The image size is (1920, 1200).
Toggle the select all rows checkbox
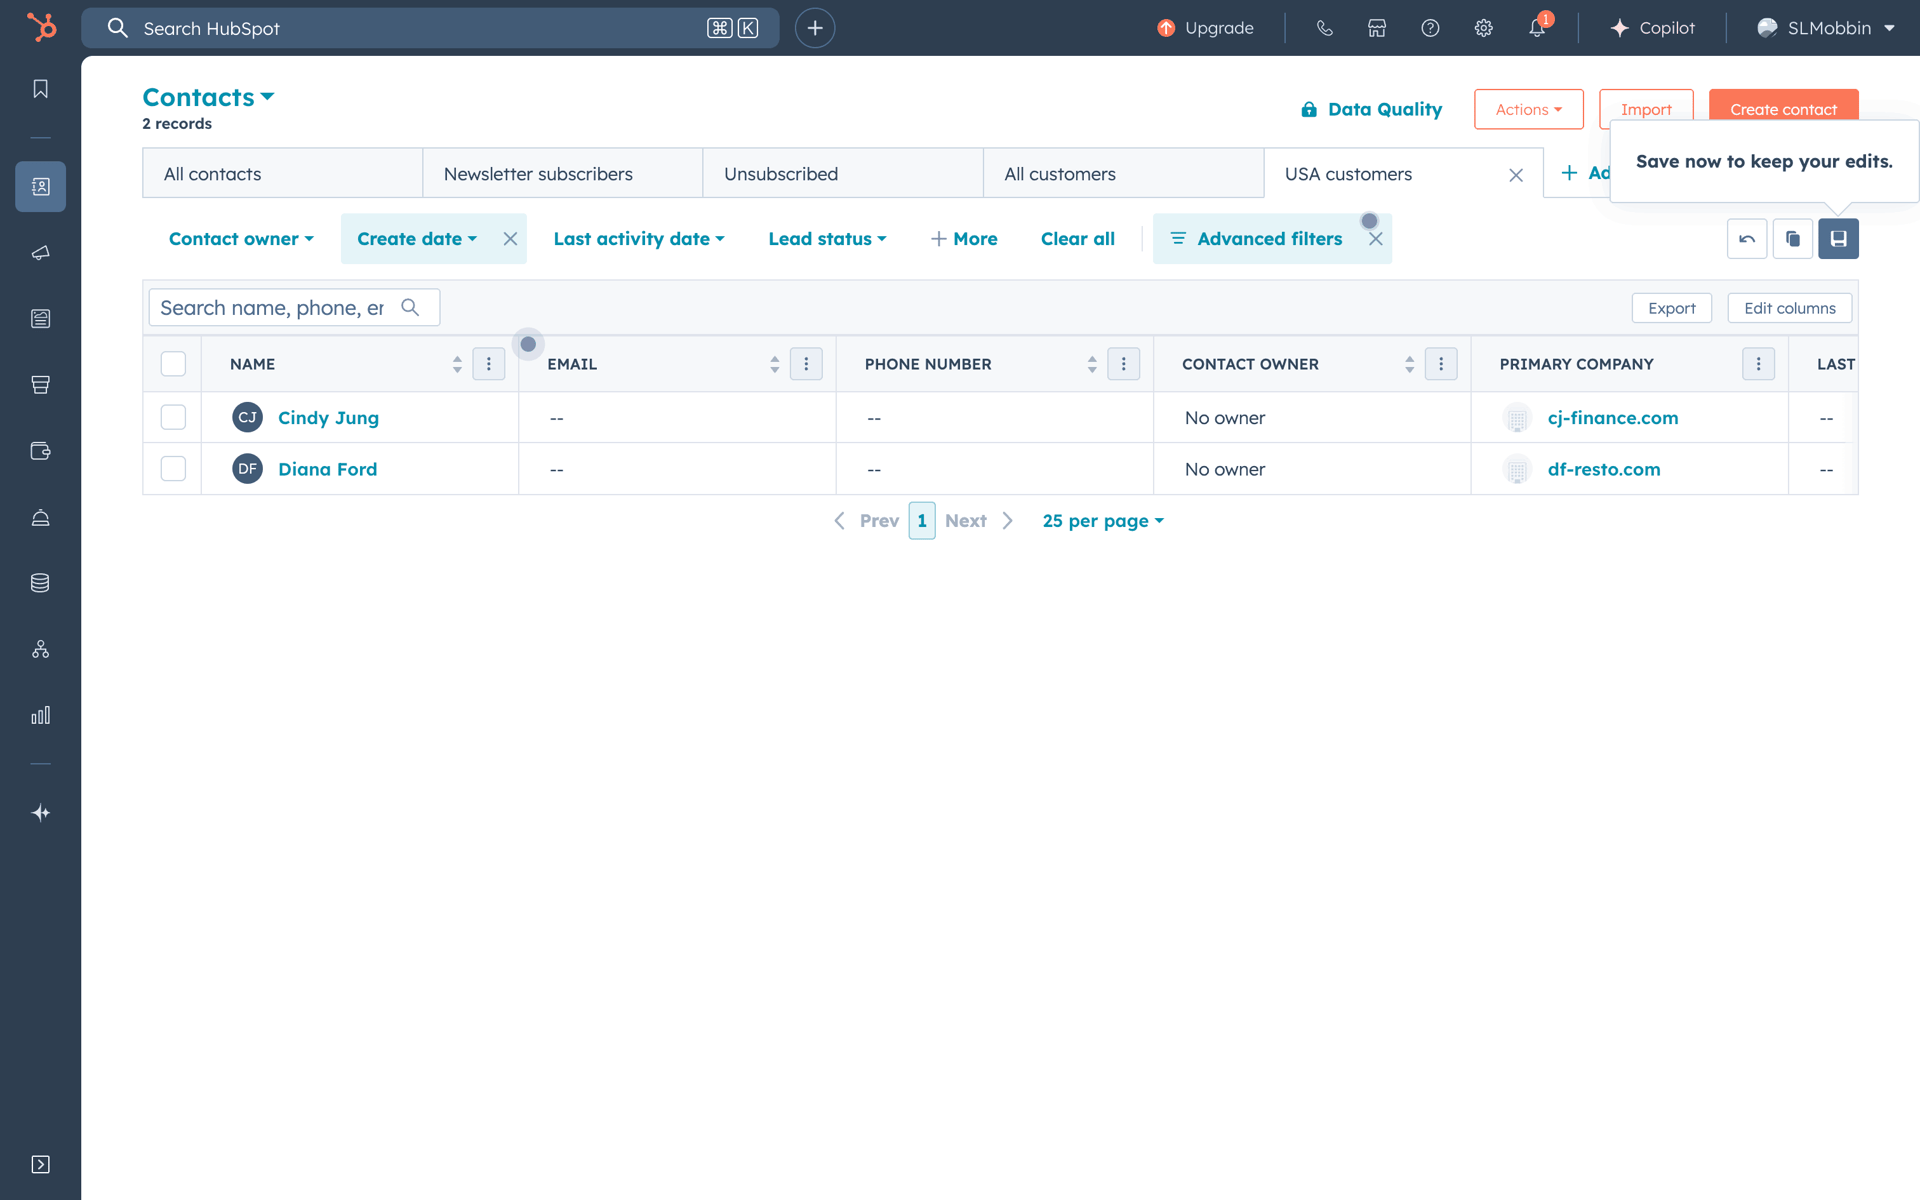(x=173, y=364)
